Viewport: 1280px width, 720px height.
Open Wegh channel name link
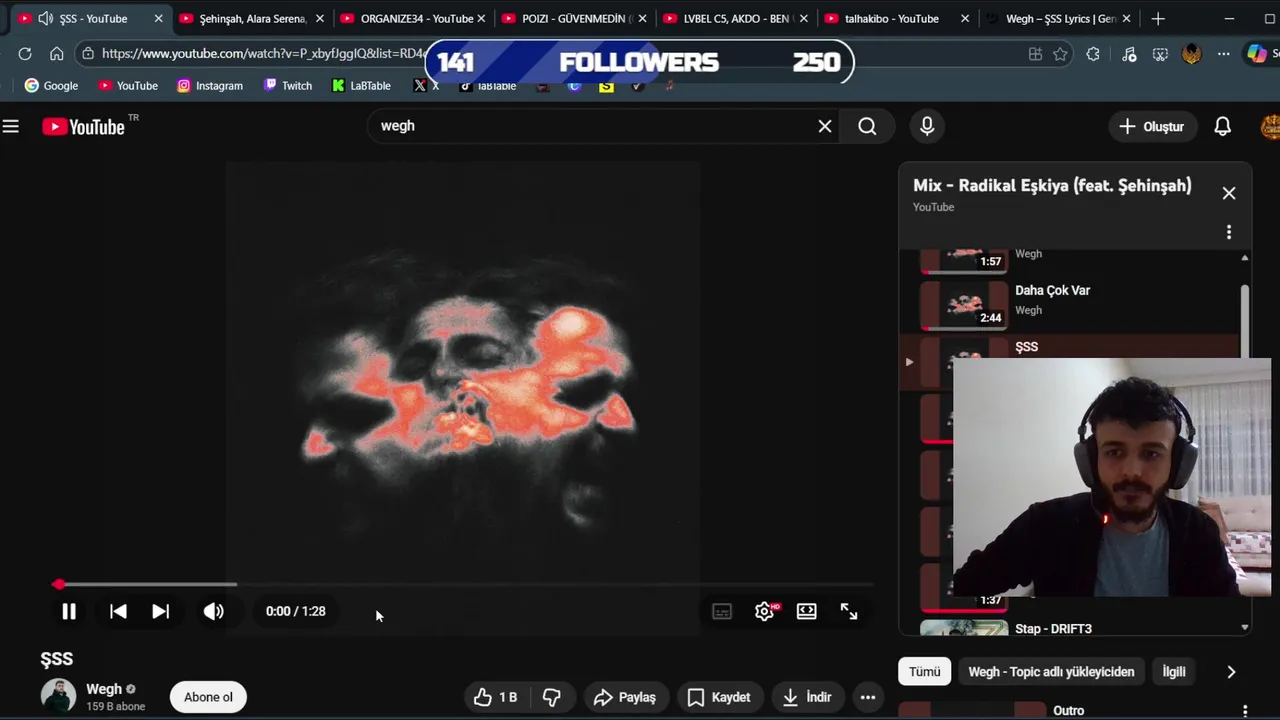(104, 689)
